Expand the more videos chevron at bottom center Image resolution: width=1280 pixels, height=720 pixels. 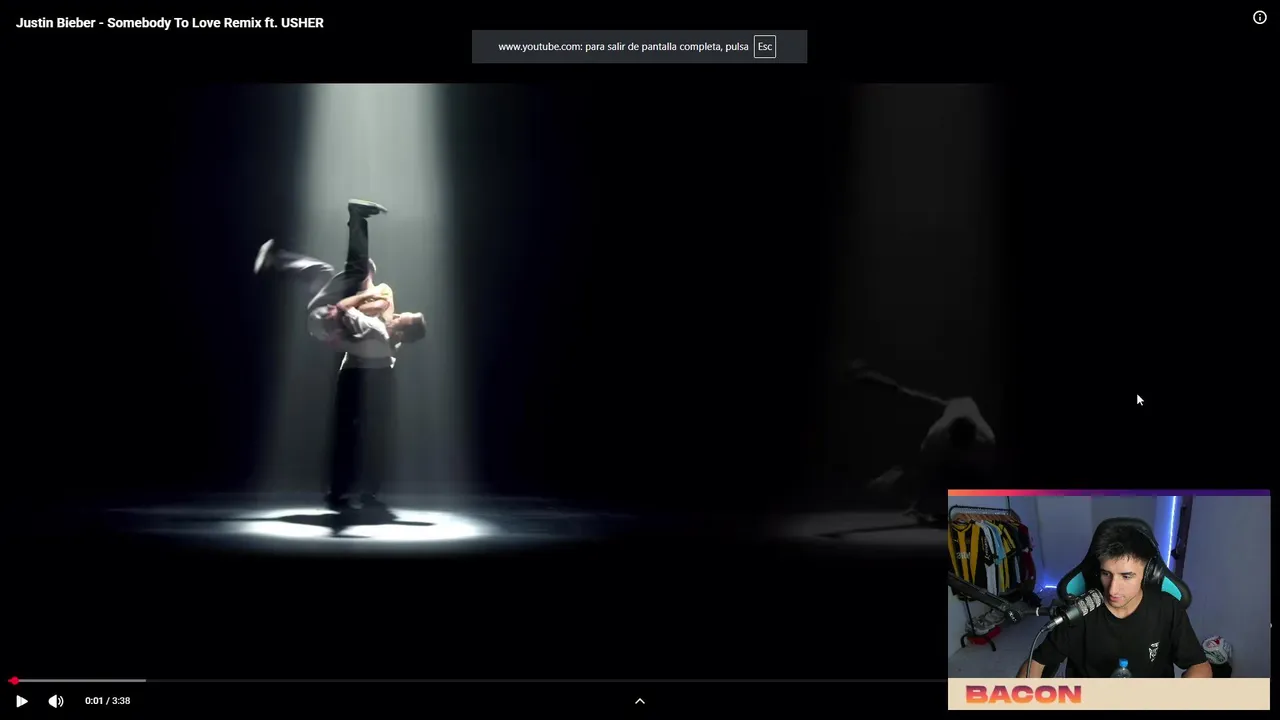(x=640, y=701)
